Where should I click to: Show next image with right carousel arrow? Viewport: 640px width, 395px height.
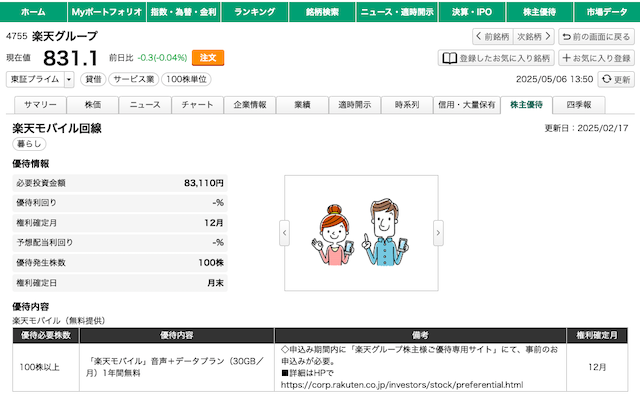(x=438, y=233)
